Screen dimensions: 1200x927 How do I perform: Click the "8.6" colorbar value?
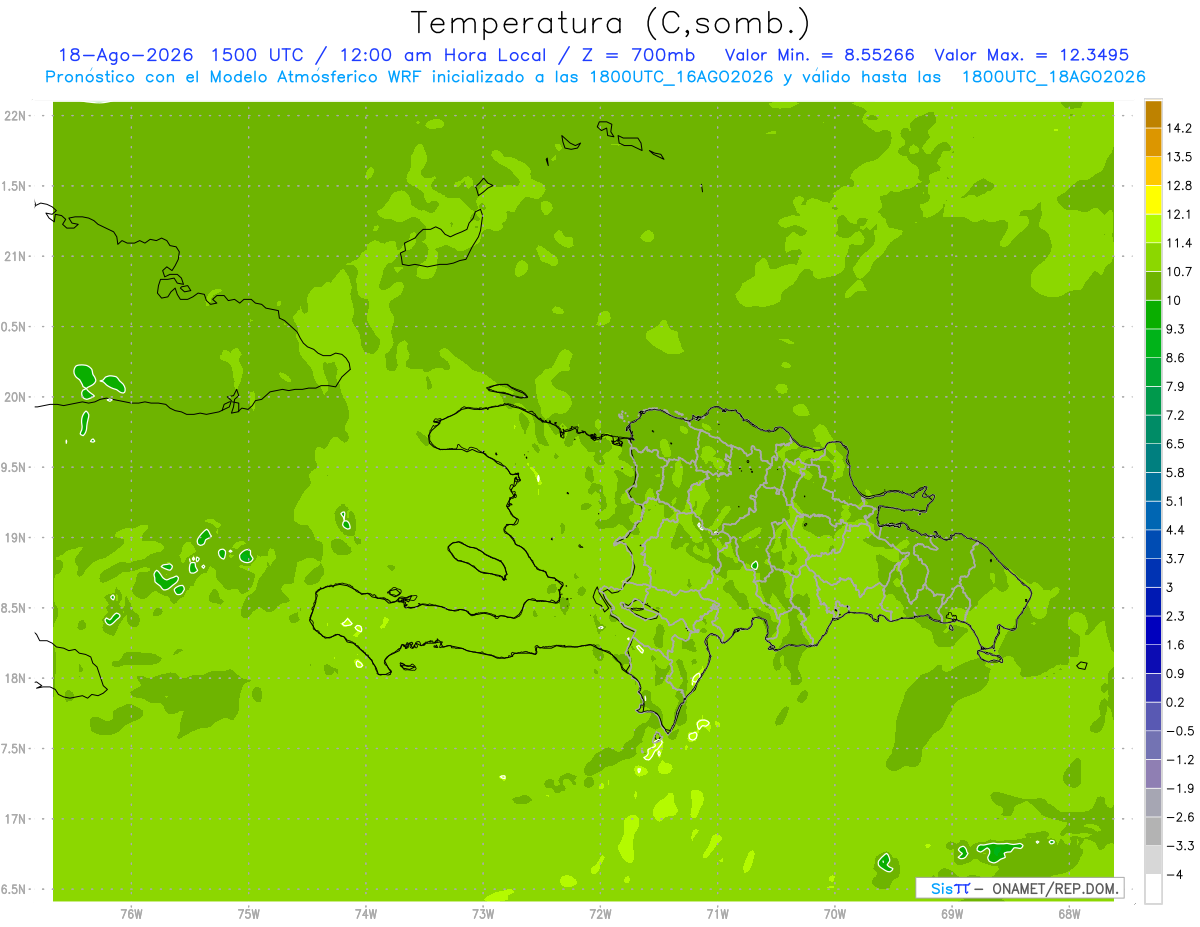coord(1177,358)
